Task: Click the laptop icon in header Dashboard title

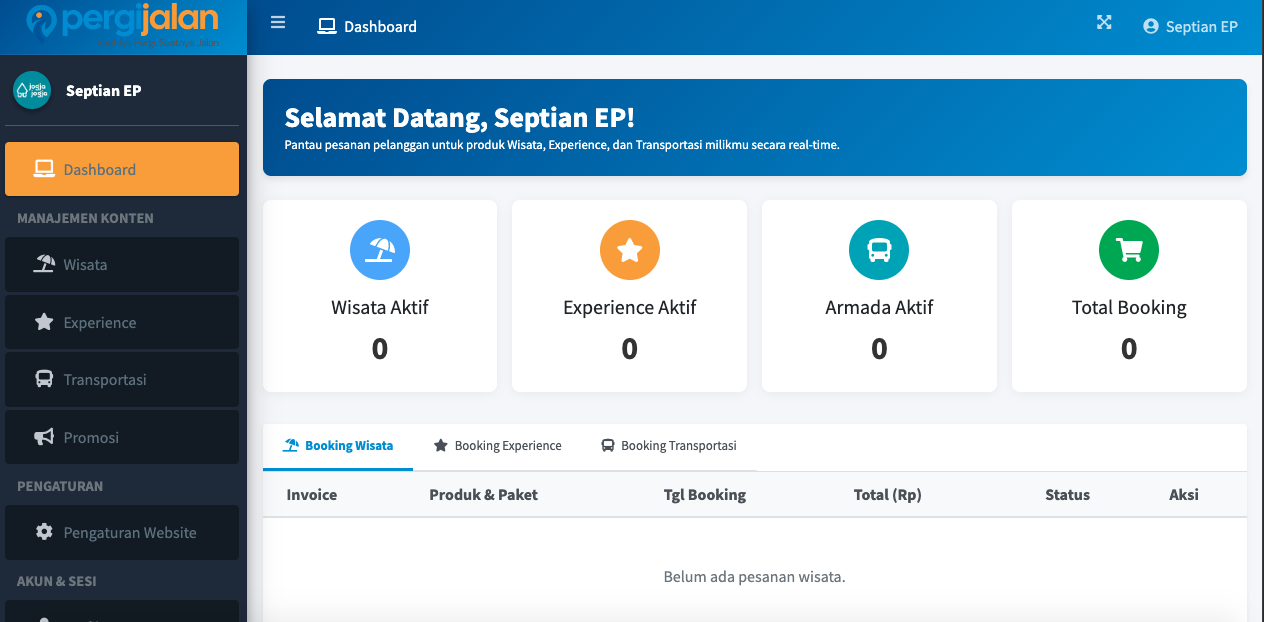Action: [327, 27]
